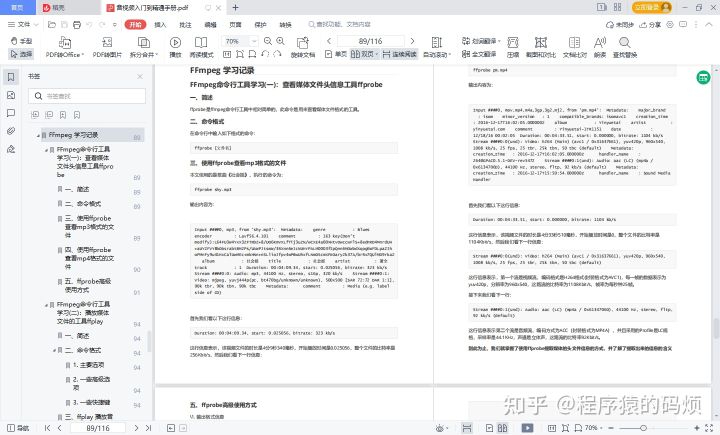The width and height of the screenshot is (720, 435).
Task: Click the open file folder icon
Action: tap(52, 24)
